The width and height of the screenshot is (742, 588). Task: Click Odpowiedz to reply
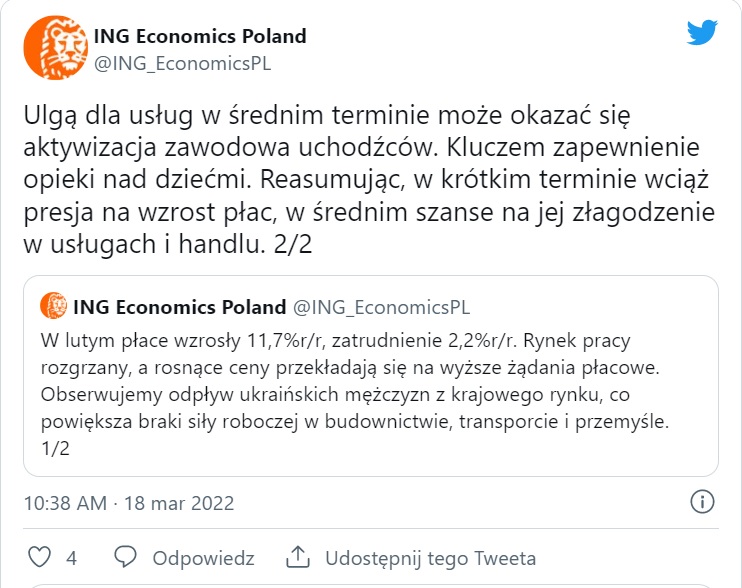[203, 558]
